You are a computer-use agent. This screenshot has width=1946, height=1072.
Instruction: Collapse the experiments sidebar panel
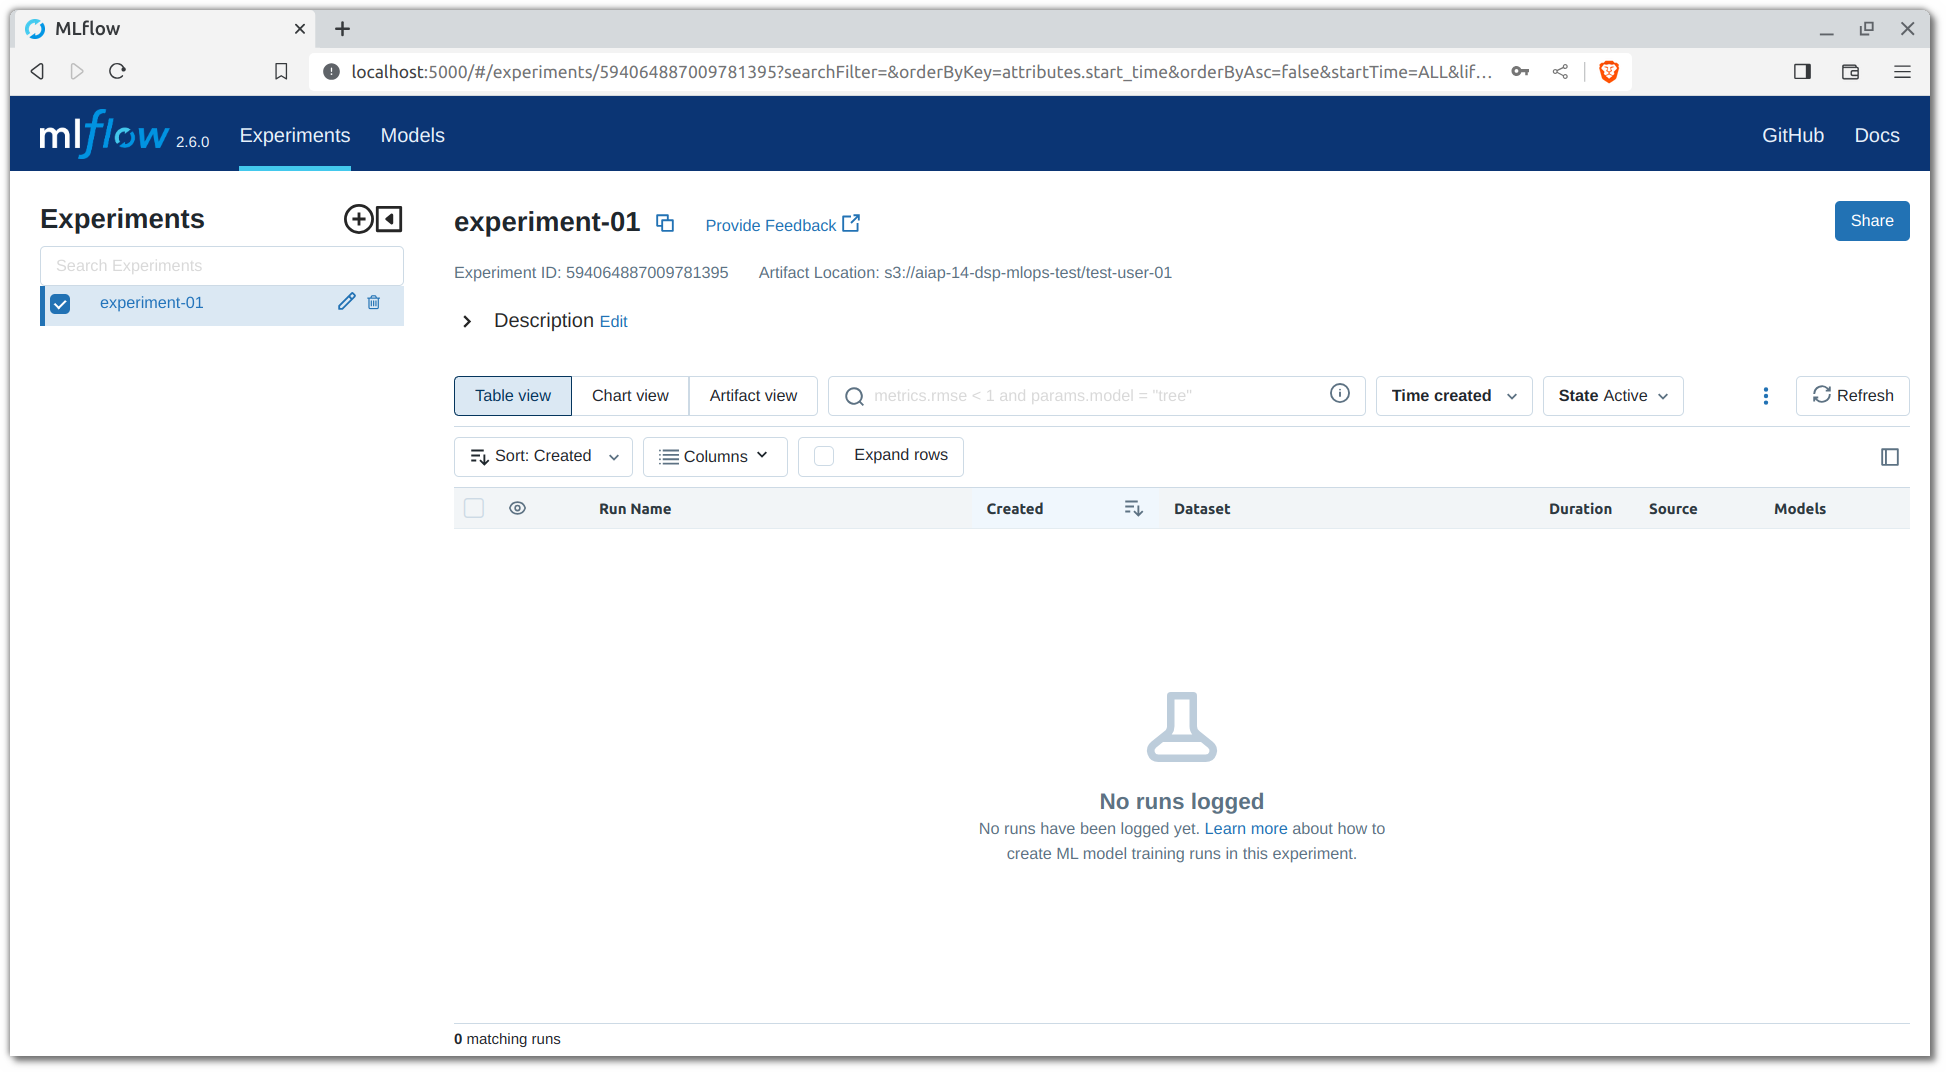click(x=390, y=219)
